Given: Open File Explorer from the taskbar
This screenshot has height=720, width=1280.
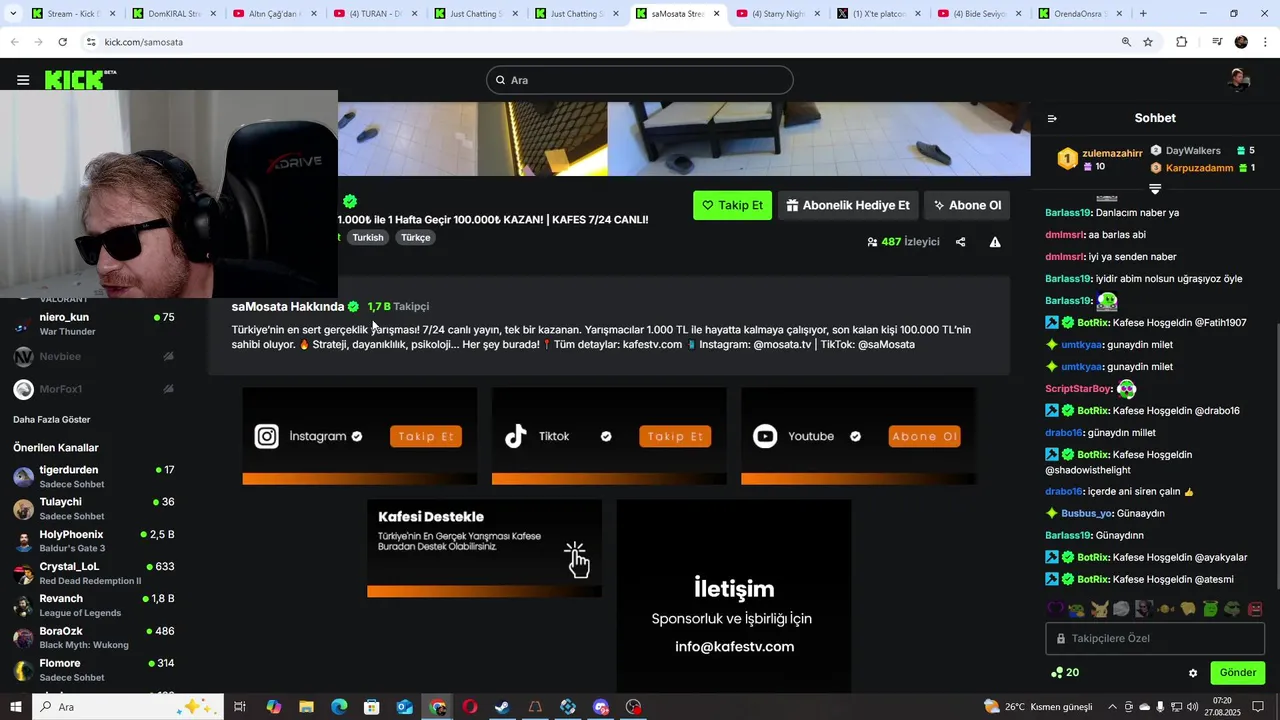Looking at the screenshot, I should [306, 707].
